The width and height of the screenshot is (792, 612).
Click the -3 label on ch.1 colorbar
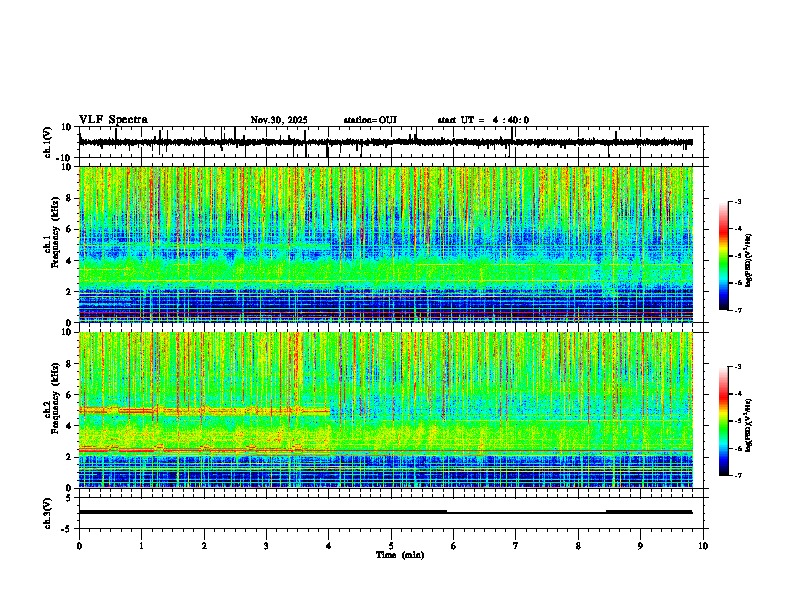[738, 202]
